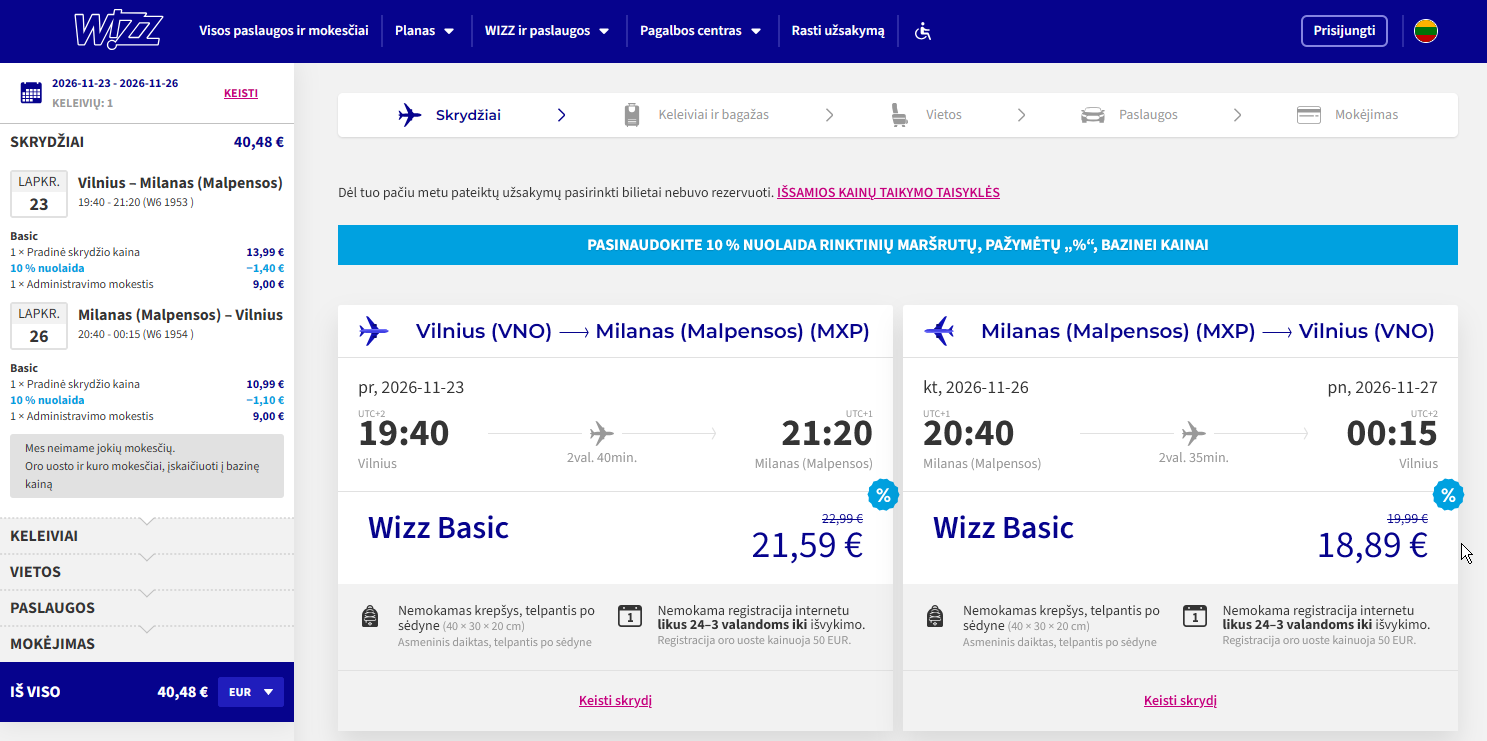
Task: Expand the KELEIVIAI sidebar section
Action: click(147, 536)
